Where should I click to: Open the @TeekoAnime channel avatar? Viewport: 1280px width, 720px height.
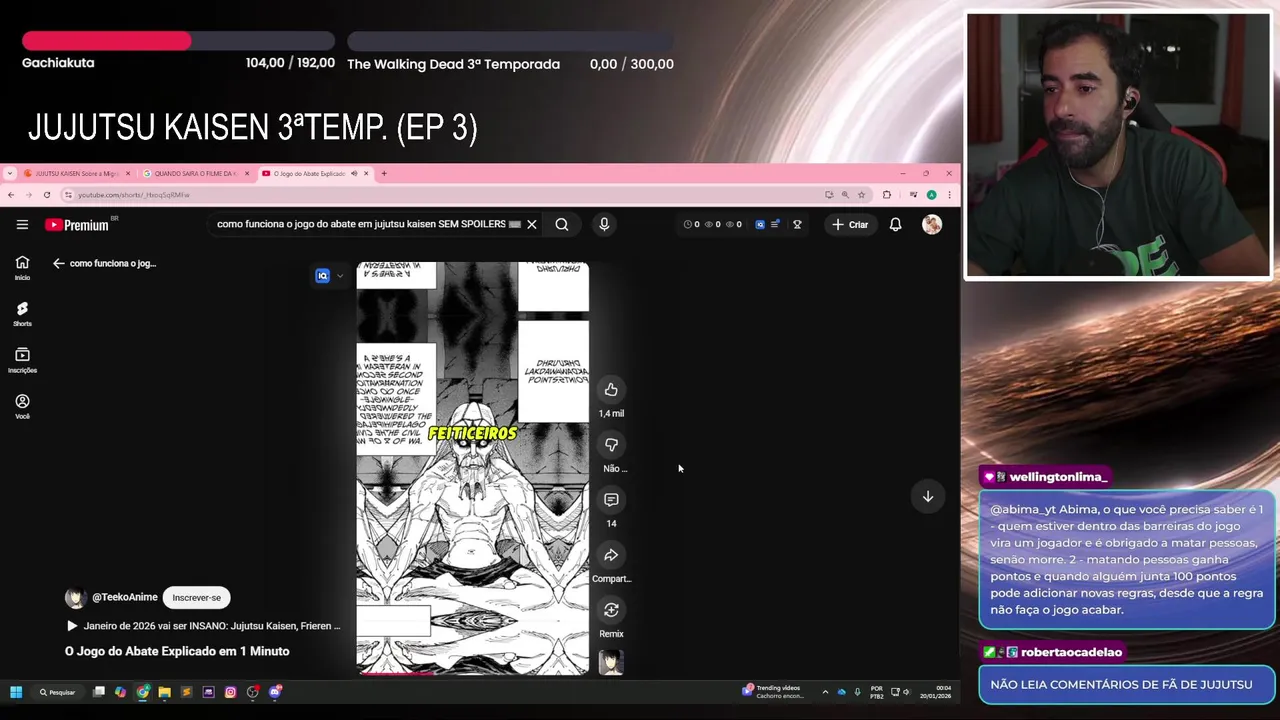(x=75, y=598)
